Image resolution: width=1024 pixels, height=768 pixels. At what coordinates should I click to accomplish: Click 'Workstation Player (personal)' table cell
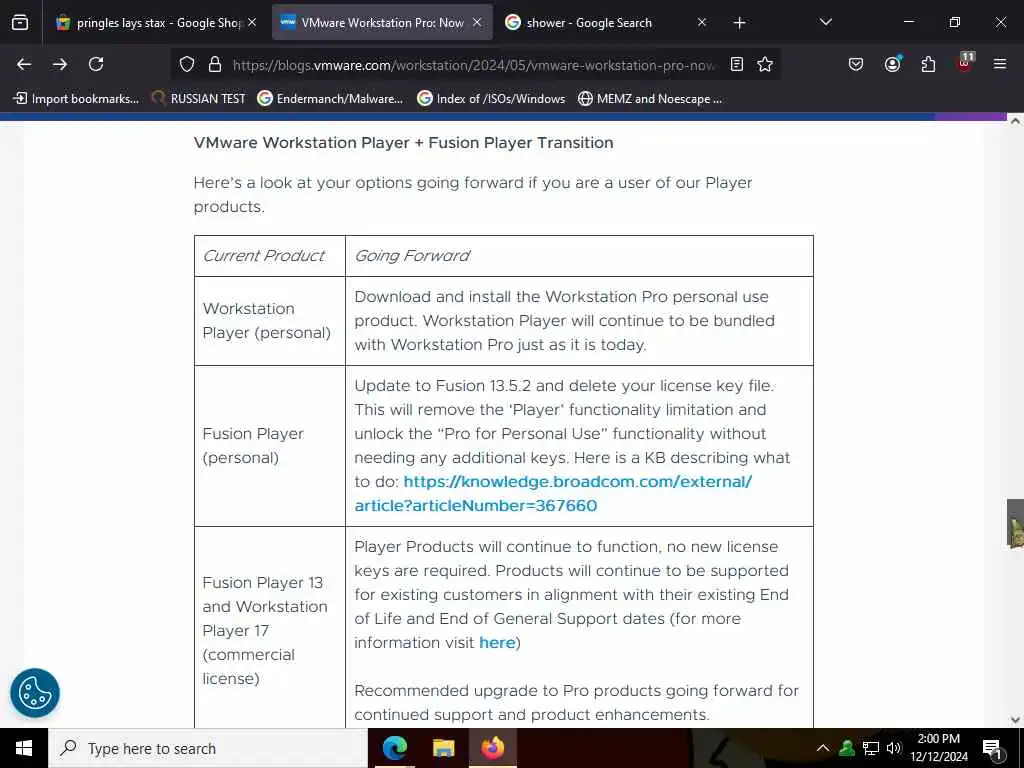[x=270, y=321]
